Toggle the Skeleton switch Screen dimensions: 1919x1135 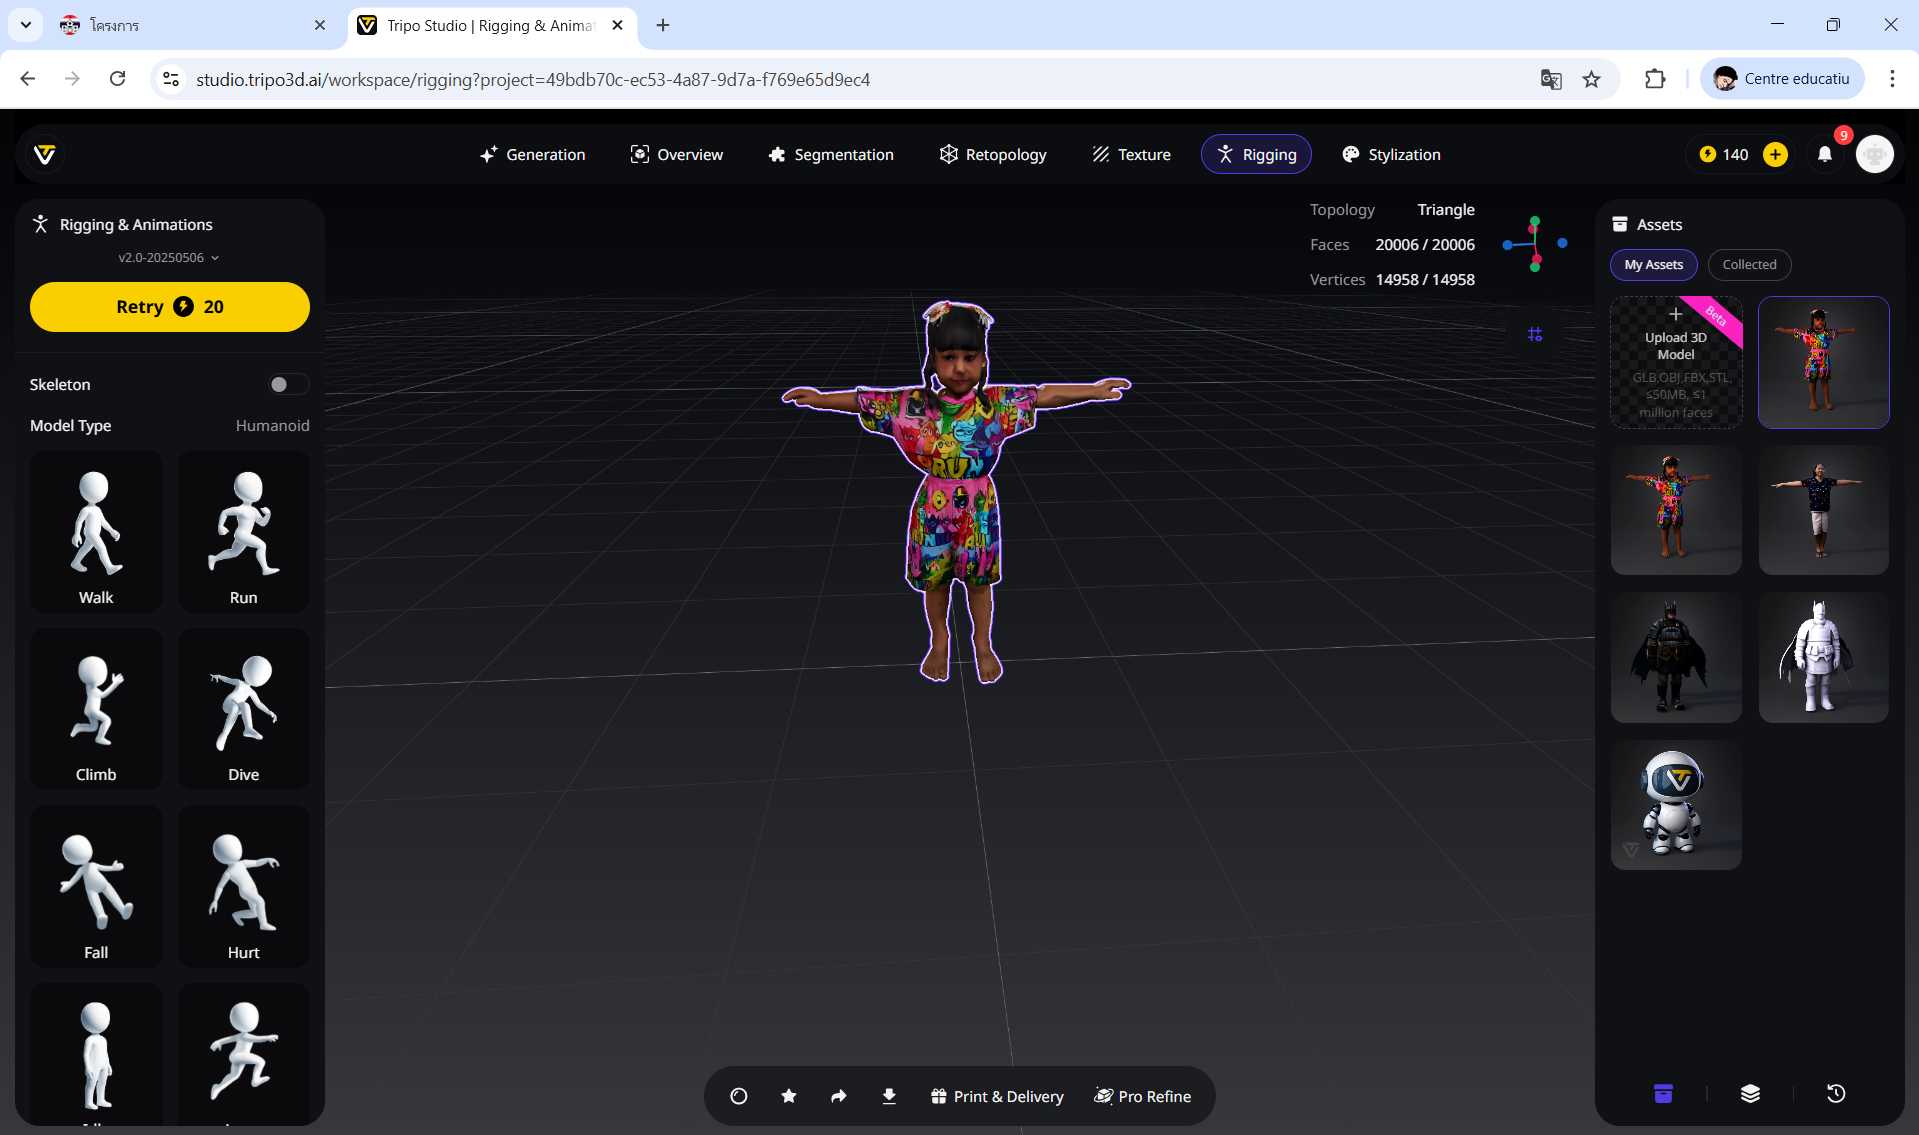287,385
